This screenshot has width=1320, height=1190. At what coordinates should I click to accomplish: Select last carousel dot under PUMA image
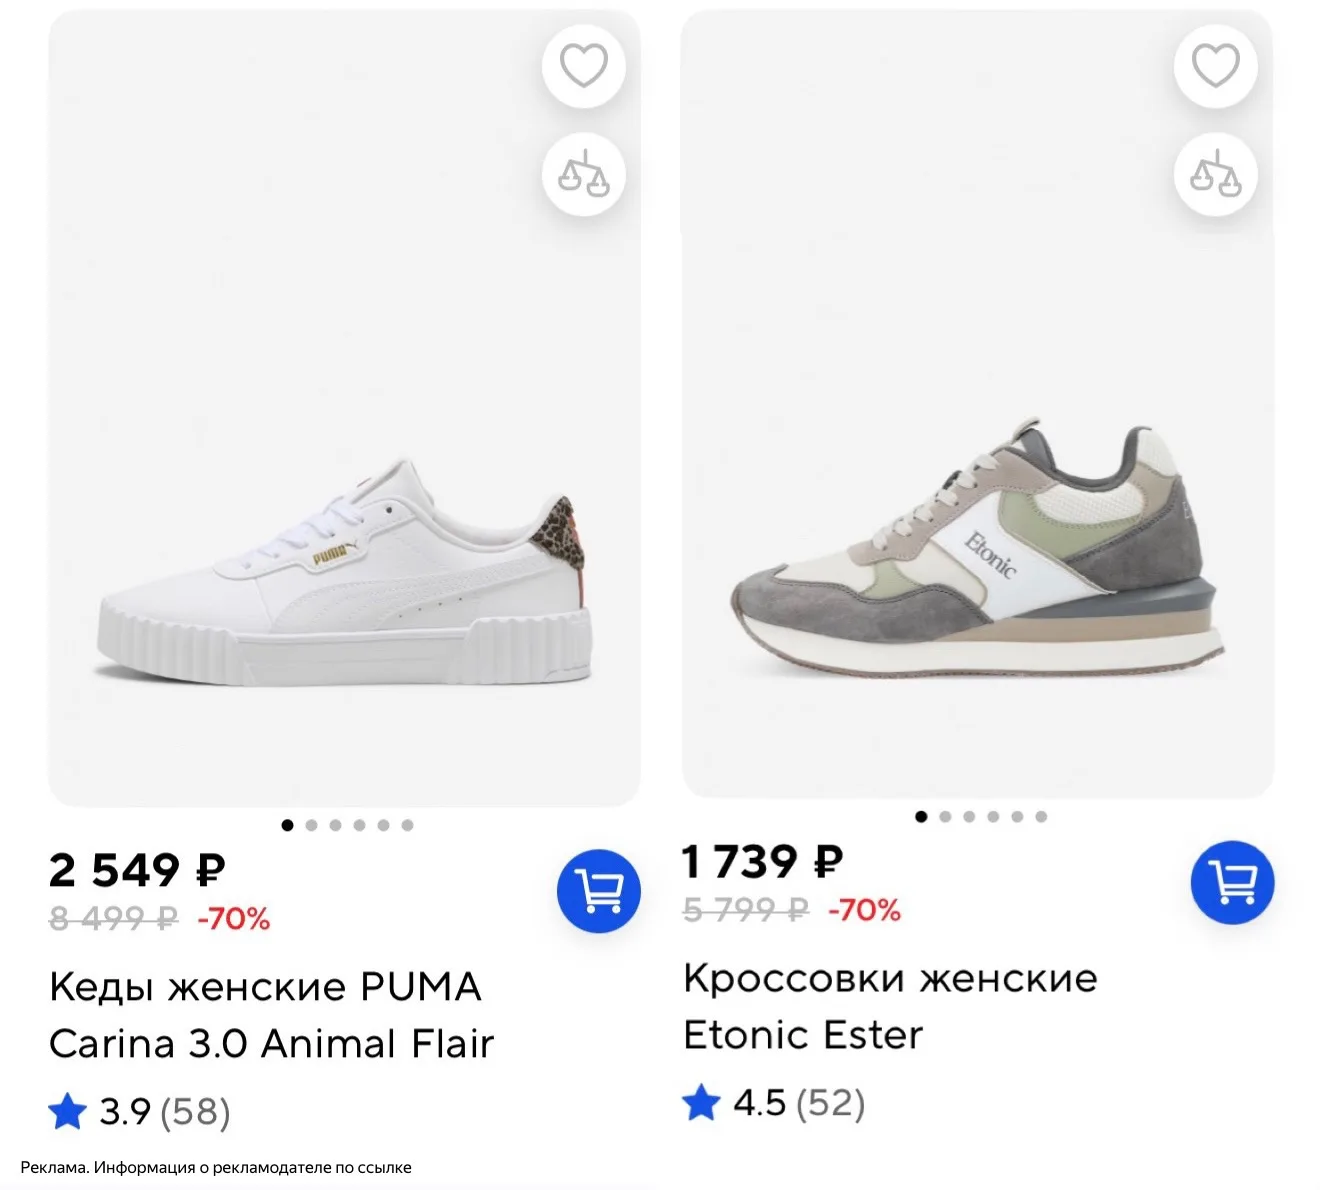click(x=407, y=825)
